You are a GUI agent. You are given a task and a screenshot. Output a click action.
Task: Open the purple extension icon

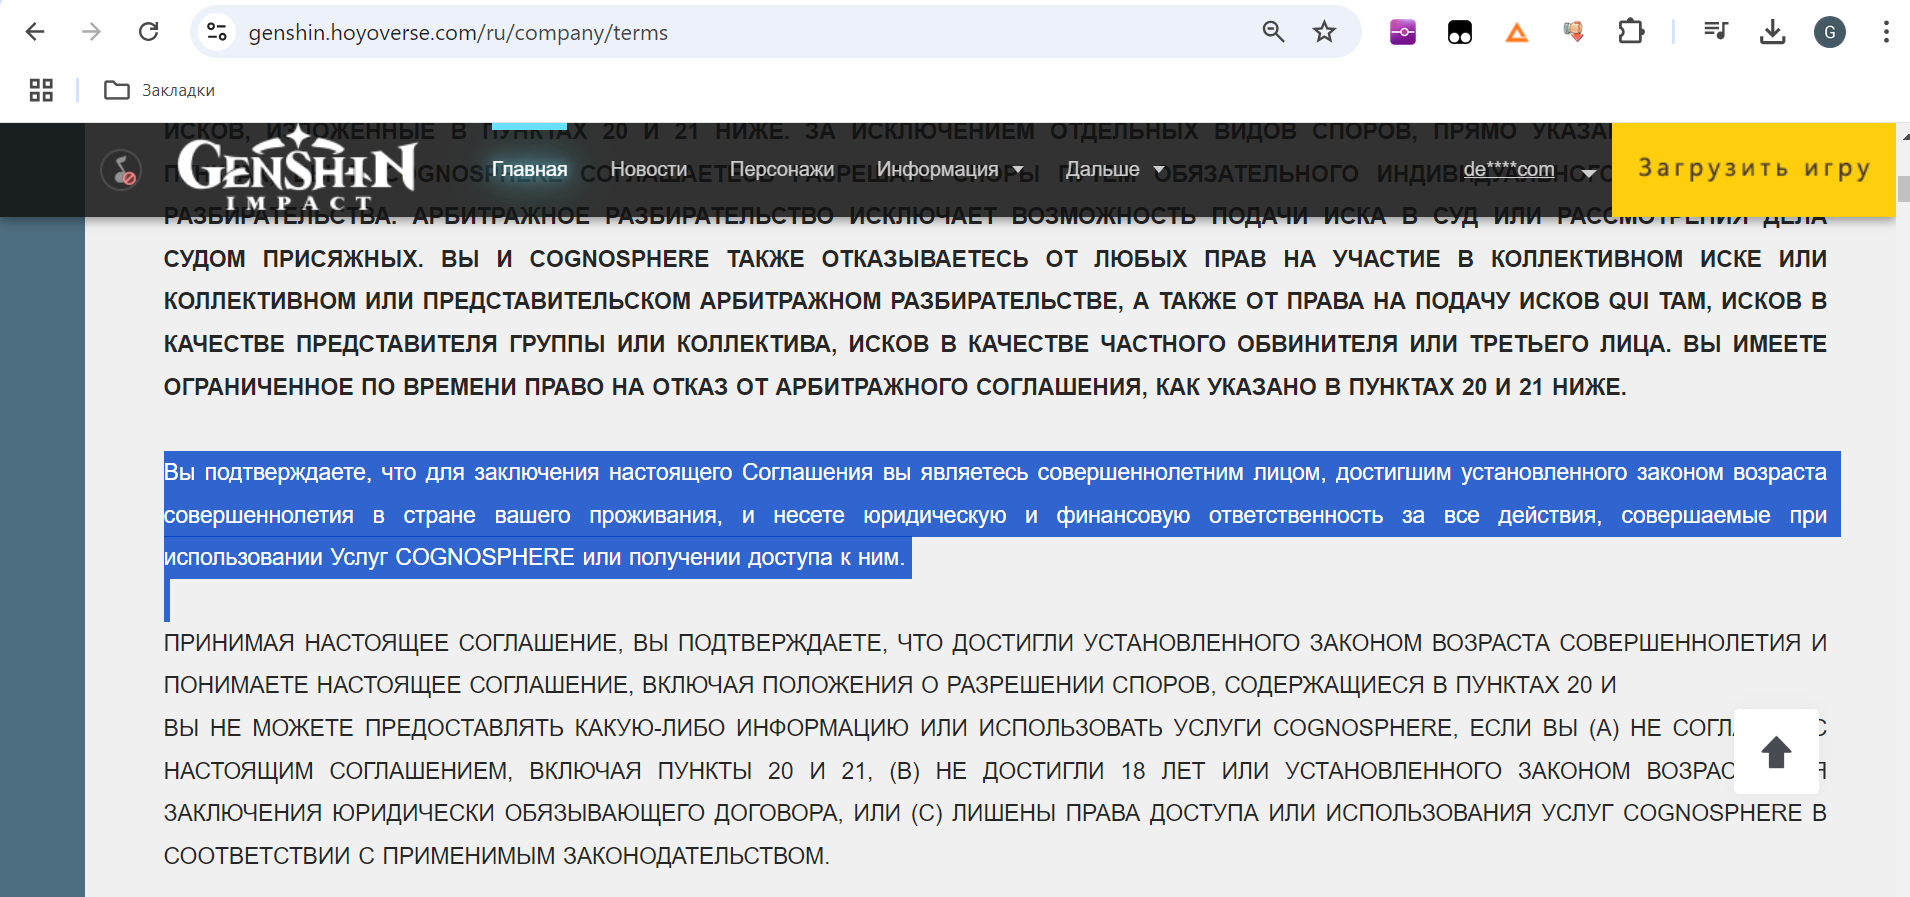point(1403,32)
